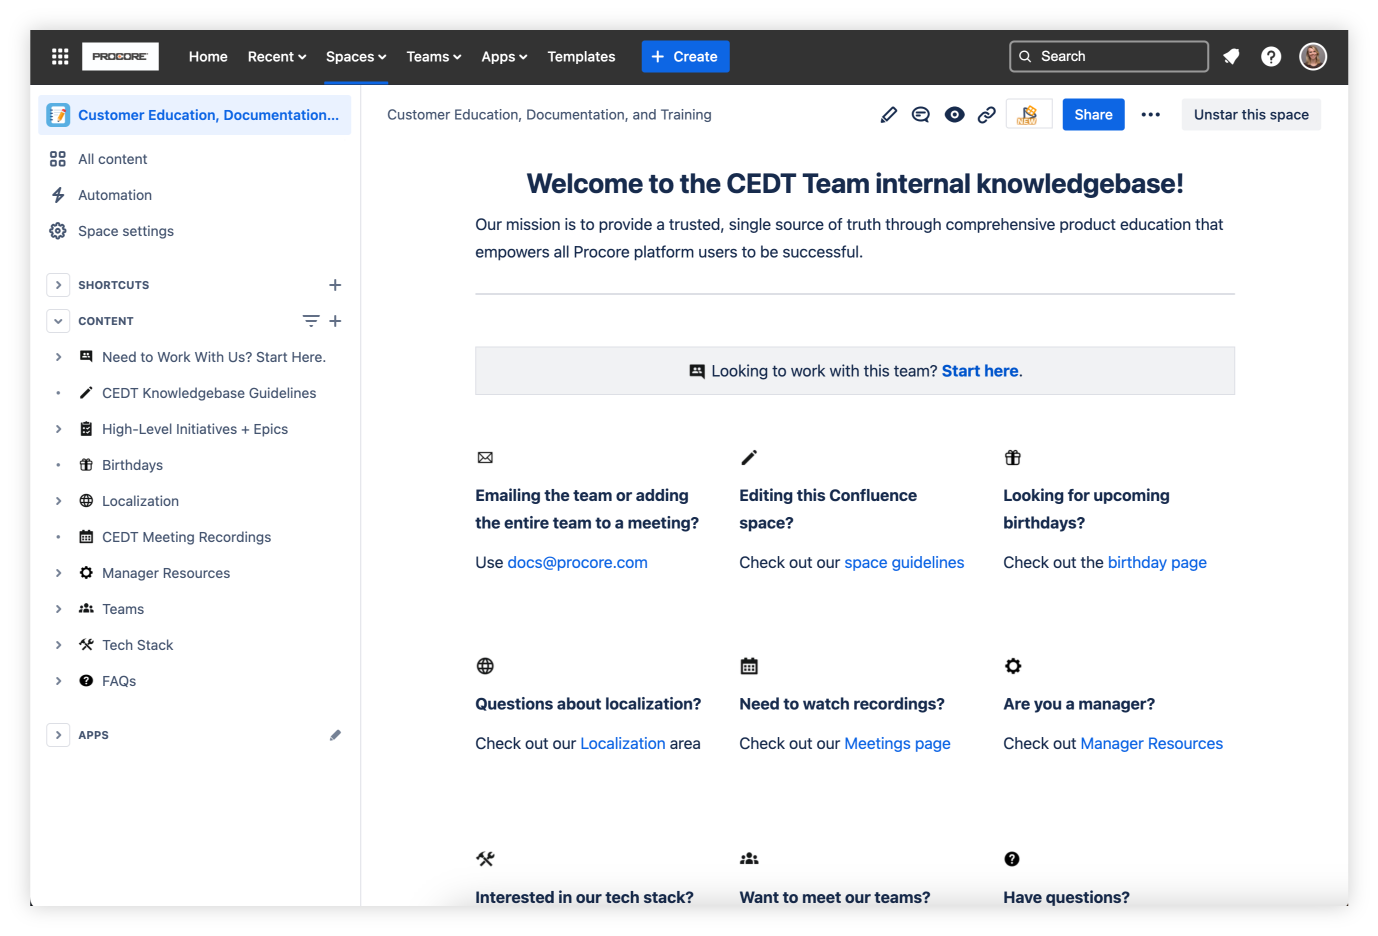The image size is (1378, 936).
Task: Click the NEW feature badge icon
Action: [1029, 115]
